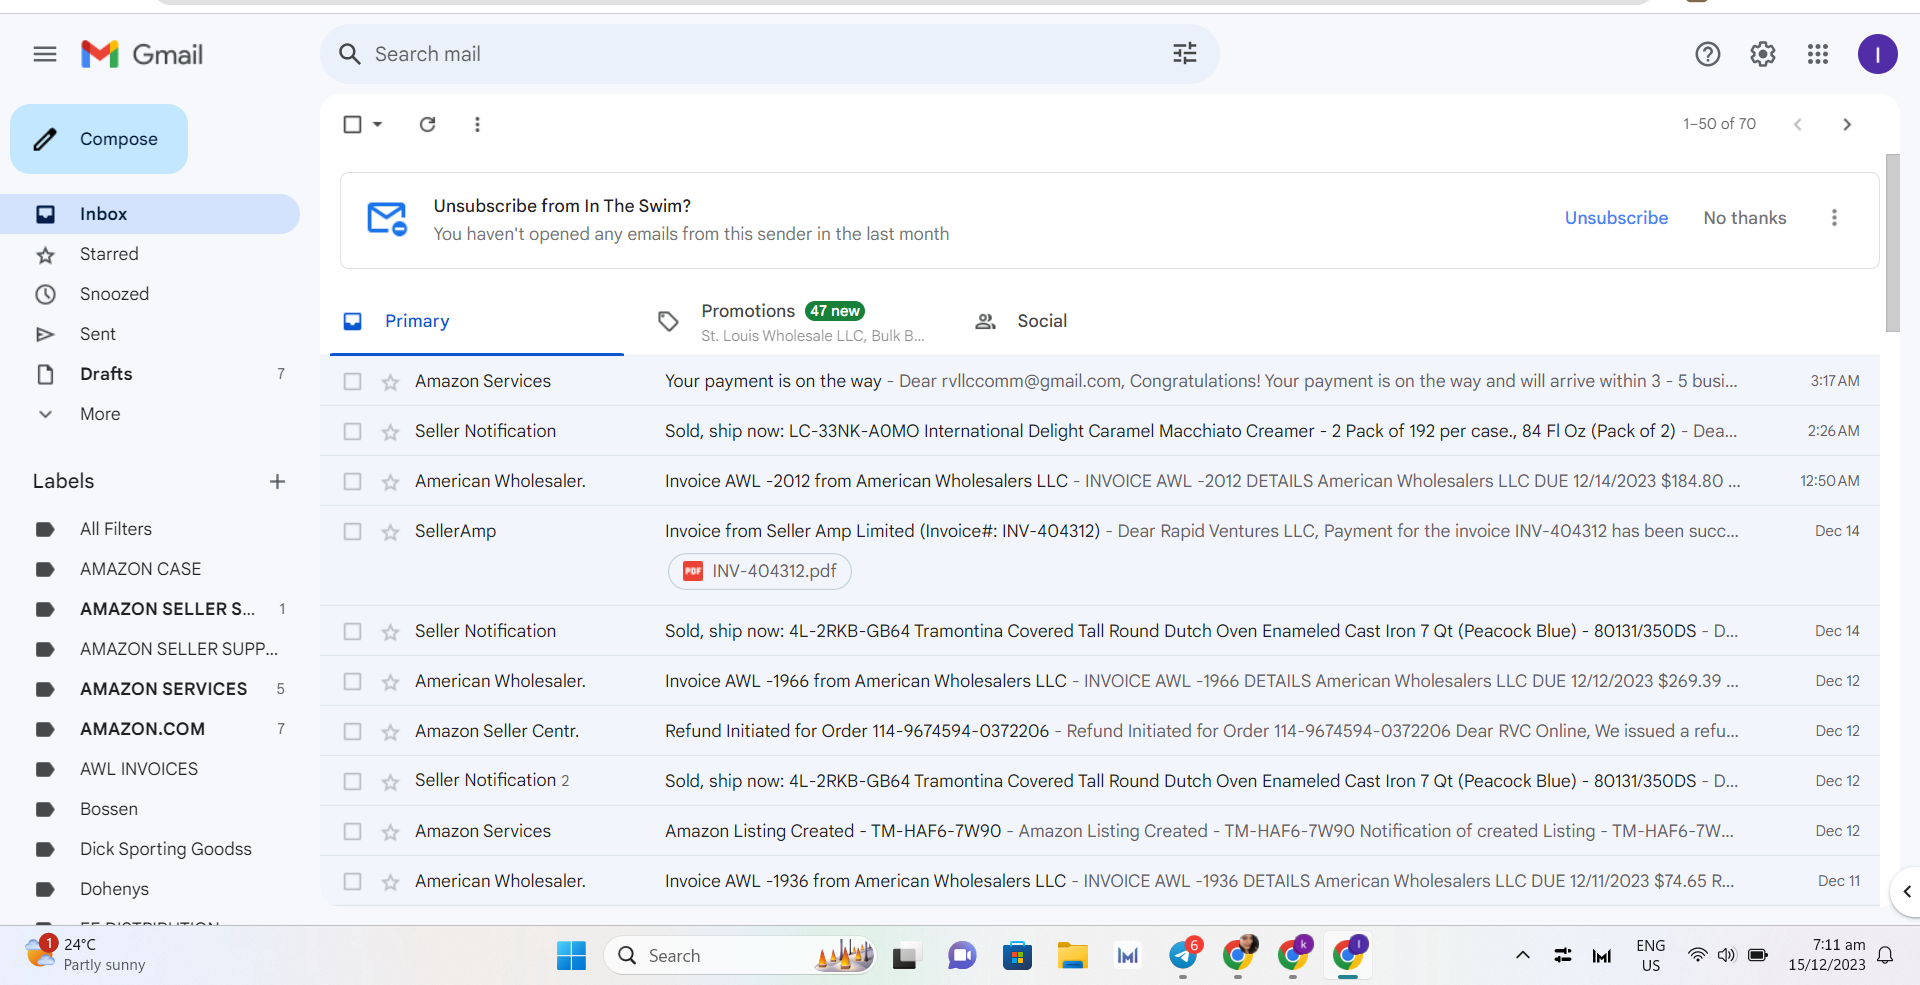Star the Amazon Seller Centr. refund email
The width and height of the screenshot is (1920, 985).
tap(391, 732)
